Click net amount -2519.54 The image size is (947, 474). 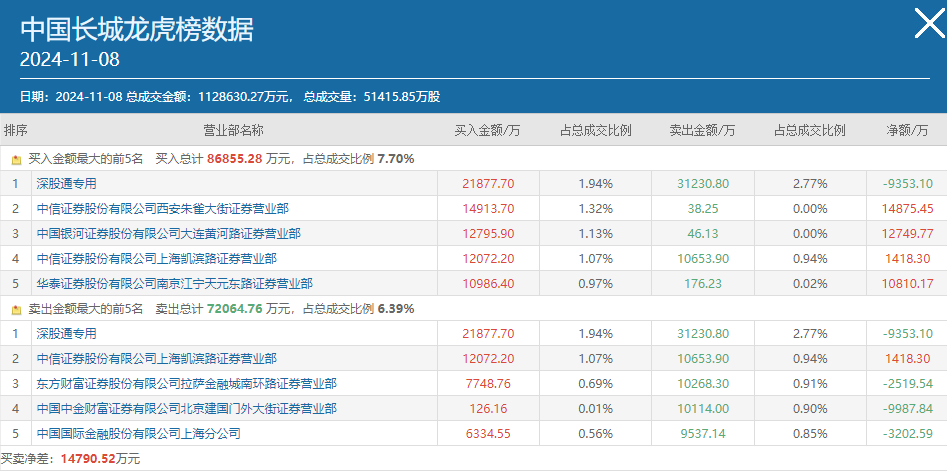[x=908, y=384]
